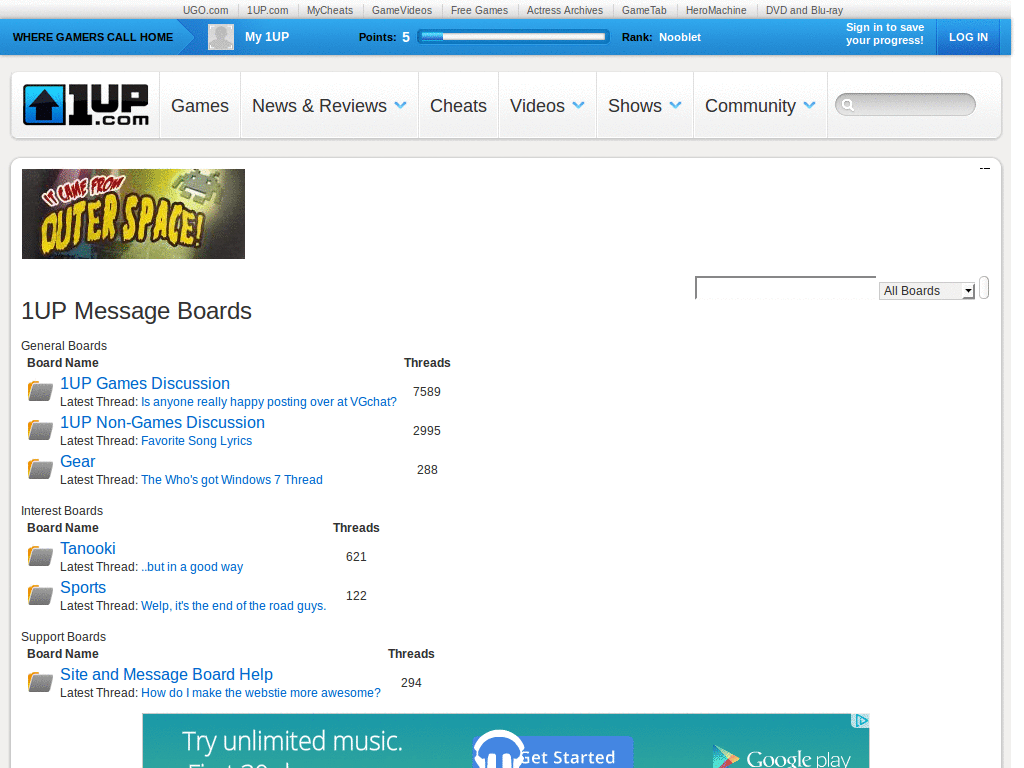This screenshot has height=768, width=1024.
Task: Open the GameVideos network link
Action: 402,10
